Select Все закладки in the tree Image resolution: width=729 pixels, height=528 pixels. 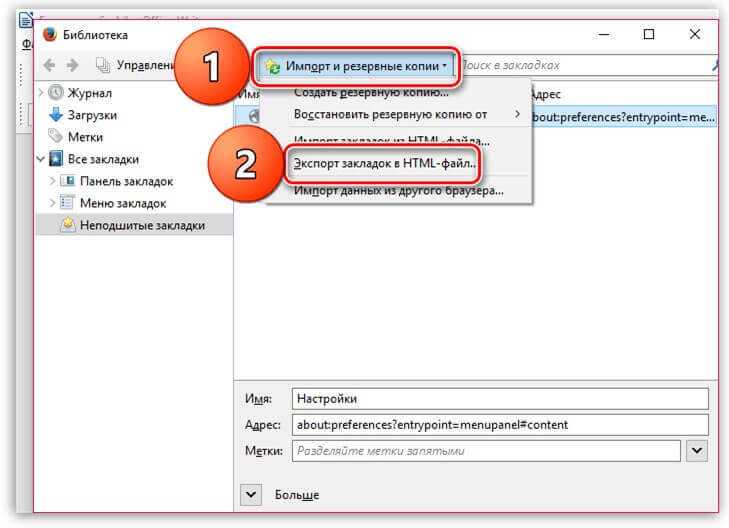(x=103, y=159)
